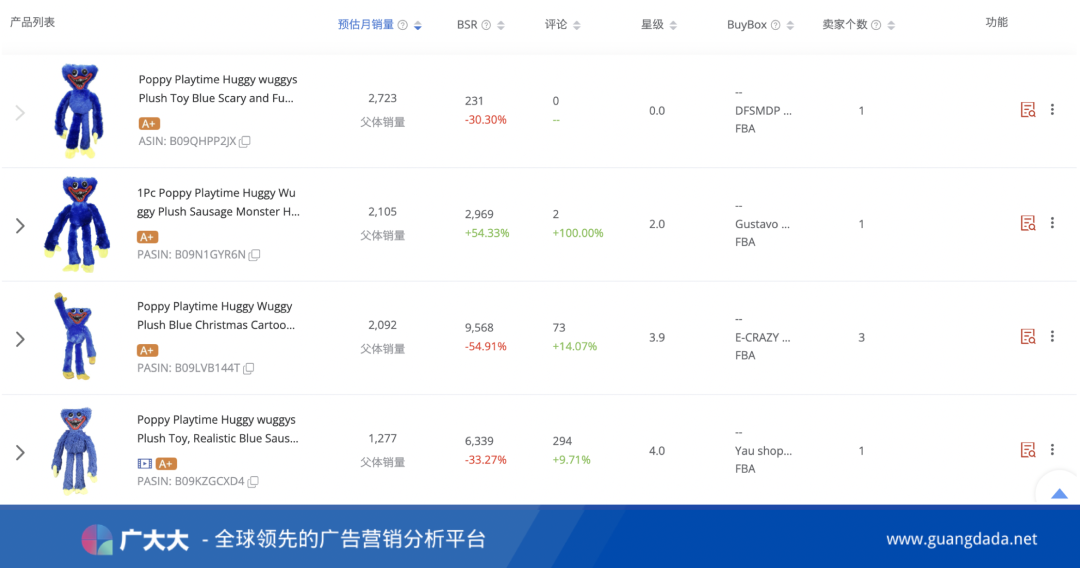Sort by 星级 arrows
The width and height of the screenshot is (1080, 568).
673,25
